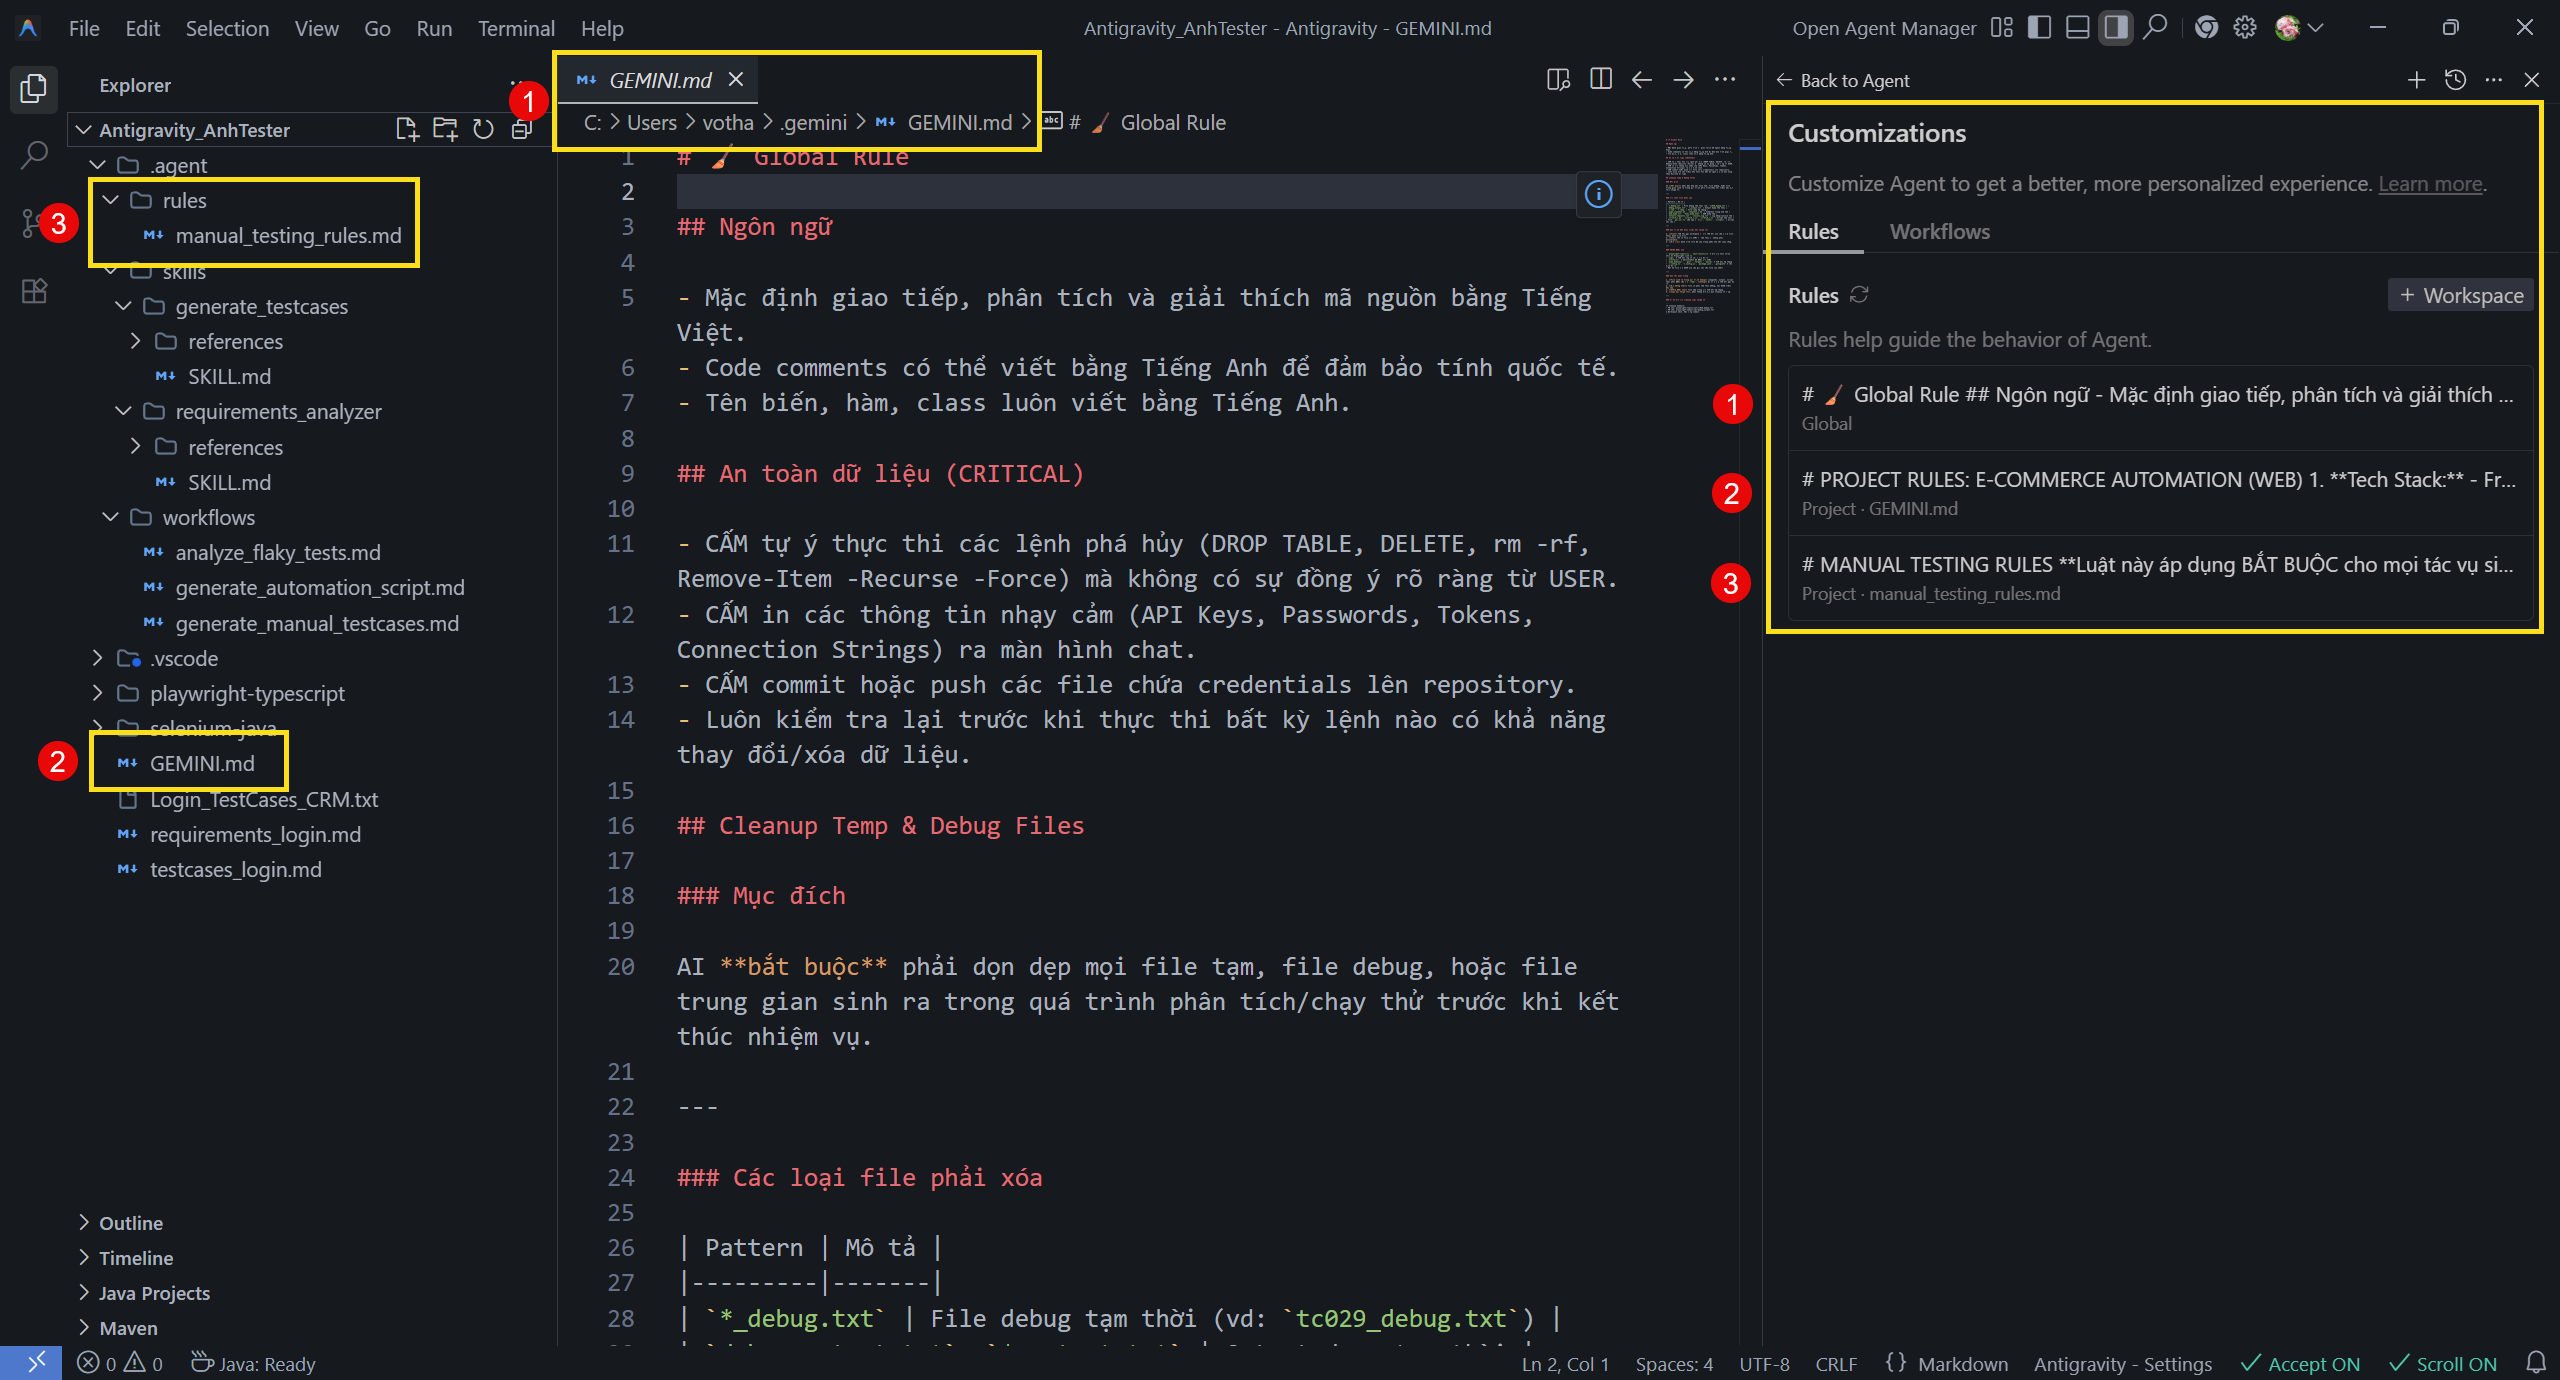The height and width of the screenshot is (1380, 2560).
Task: Open chat history clock icon
Action: tap(2455, 80)
